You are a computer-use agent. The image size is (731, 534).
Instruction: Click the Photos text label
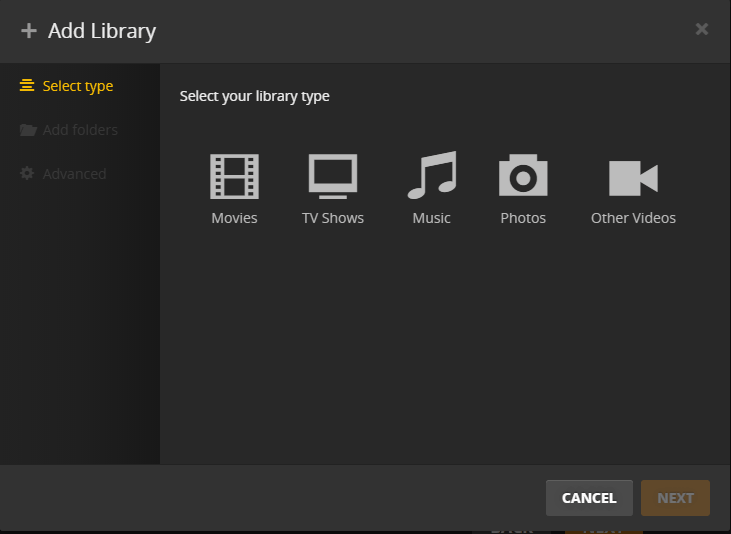click(x=523, y=218)
